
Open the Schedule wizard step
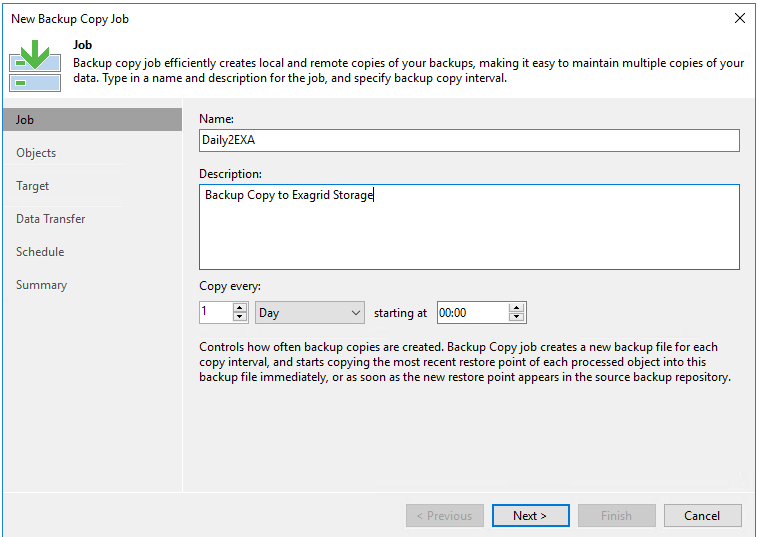pyautogui.click(x=40, y=252)
